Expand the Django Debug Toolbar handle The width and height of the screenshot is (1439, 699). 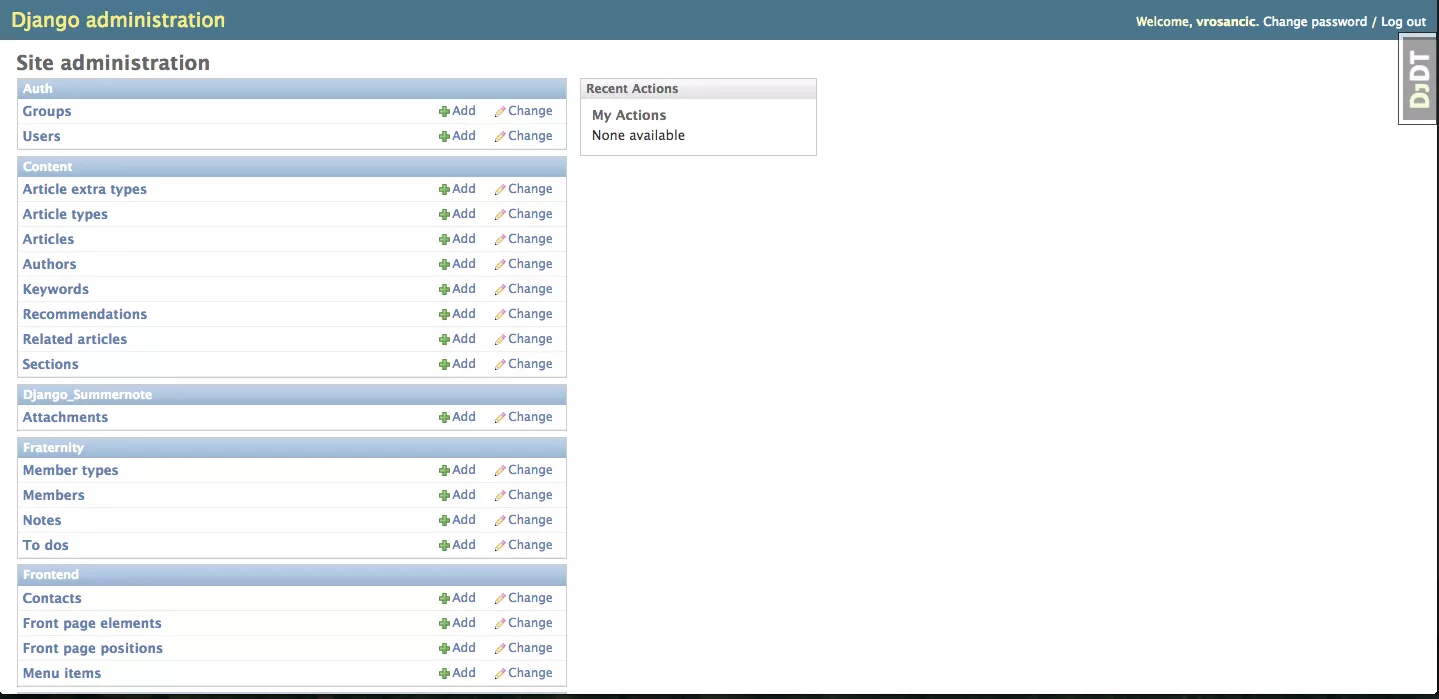(1418, 78)
